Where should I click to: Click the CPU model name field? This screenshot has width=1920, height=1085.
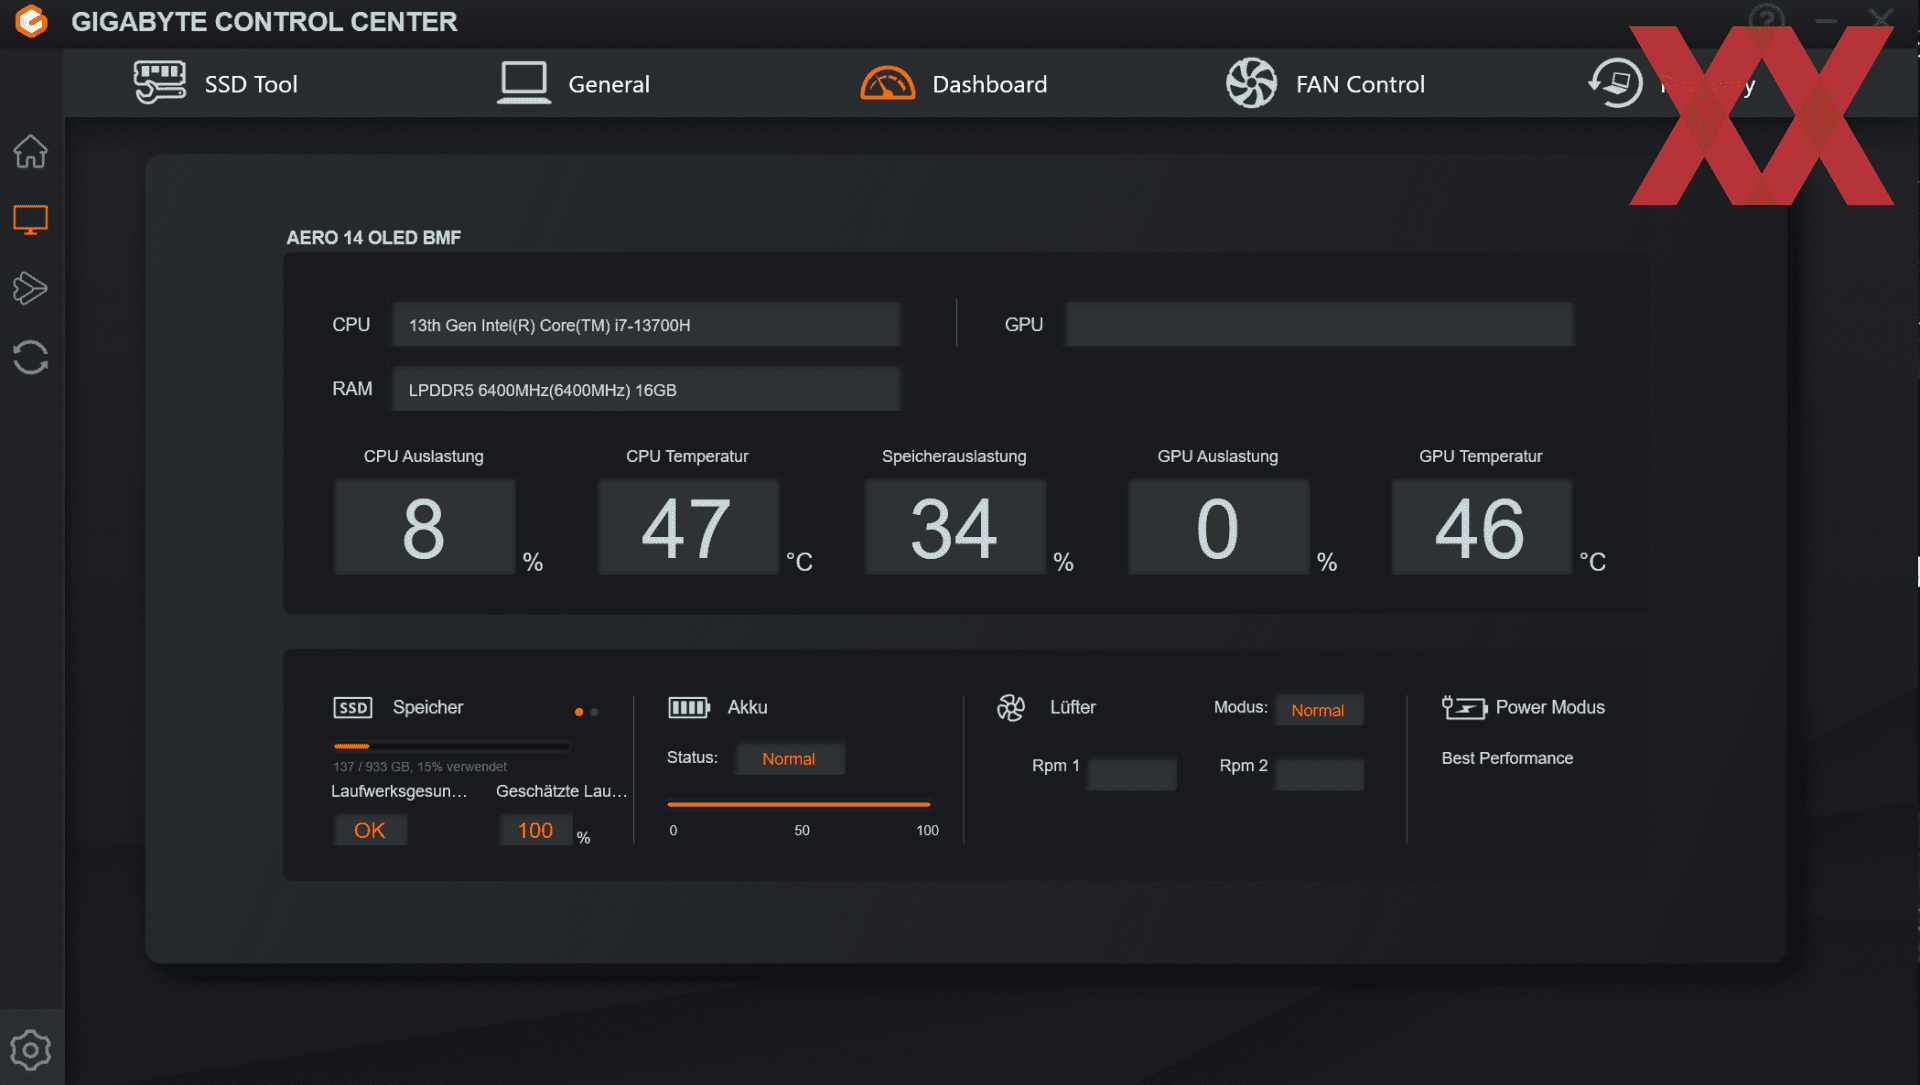[646, 325]
